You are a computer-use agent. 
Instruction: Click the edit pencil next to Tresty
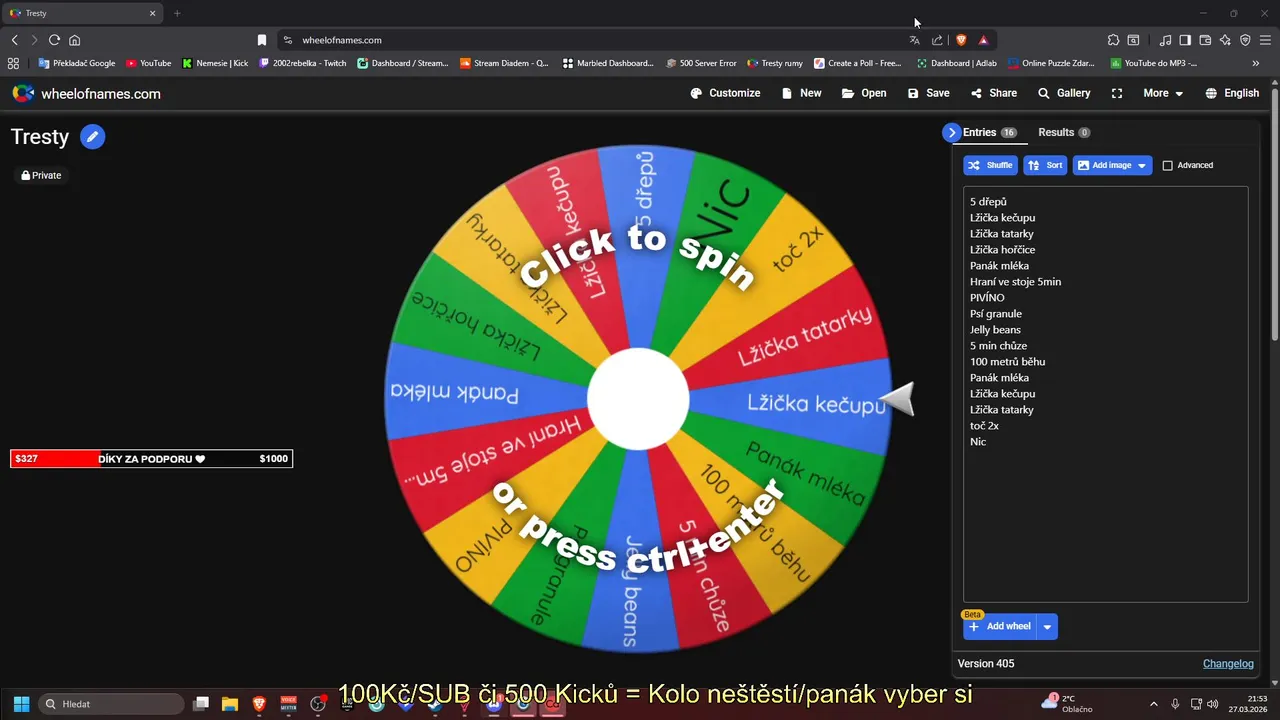(93, 137)
